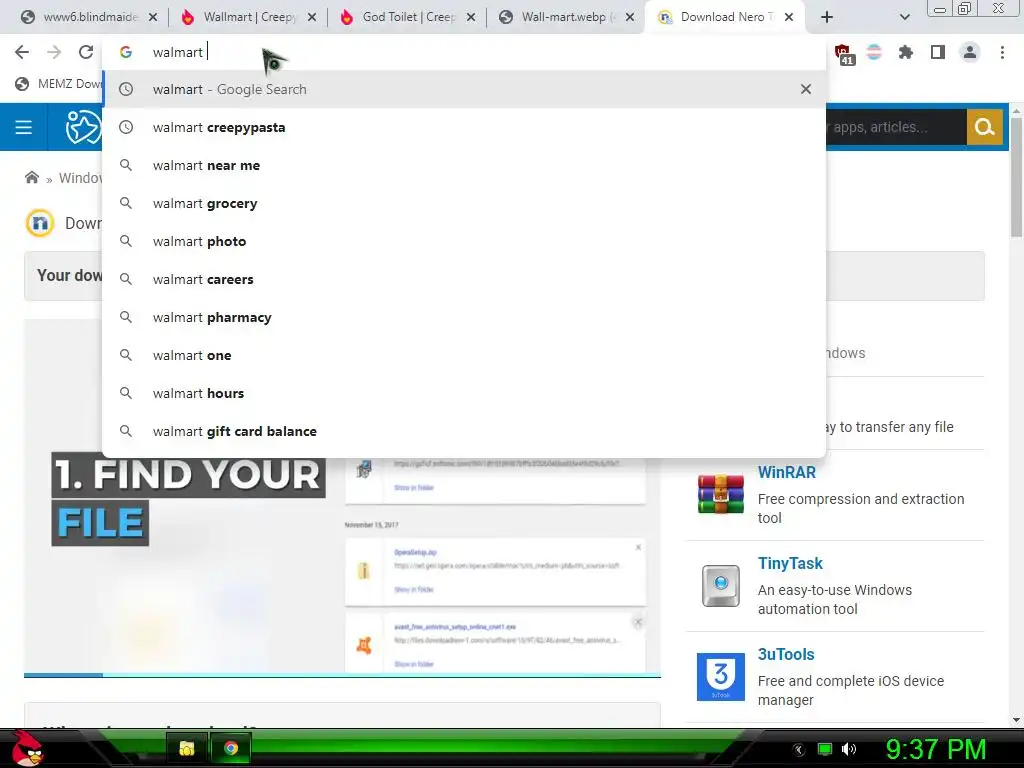The image size is (1024, 768).
Task: Close the Wall-mart.webp tab
Action: click(x=630, y=18)
